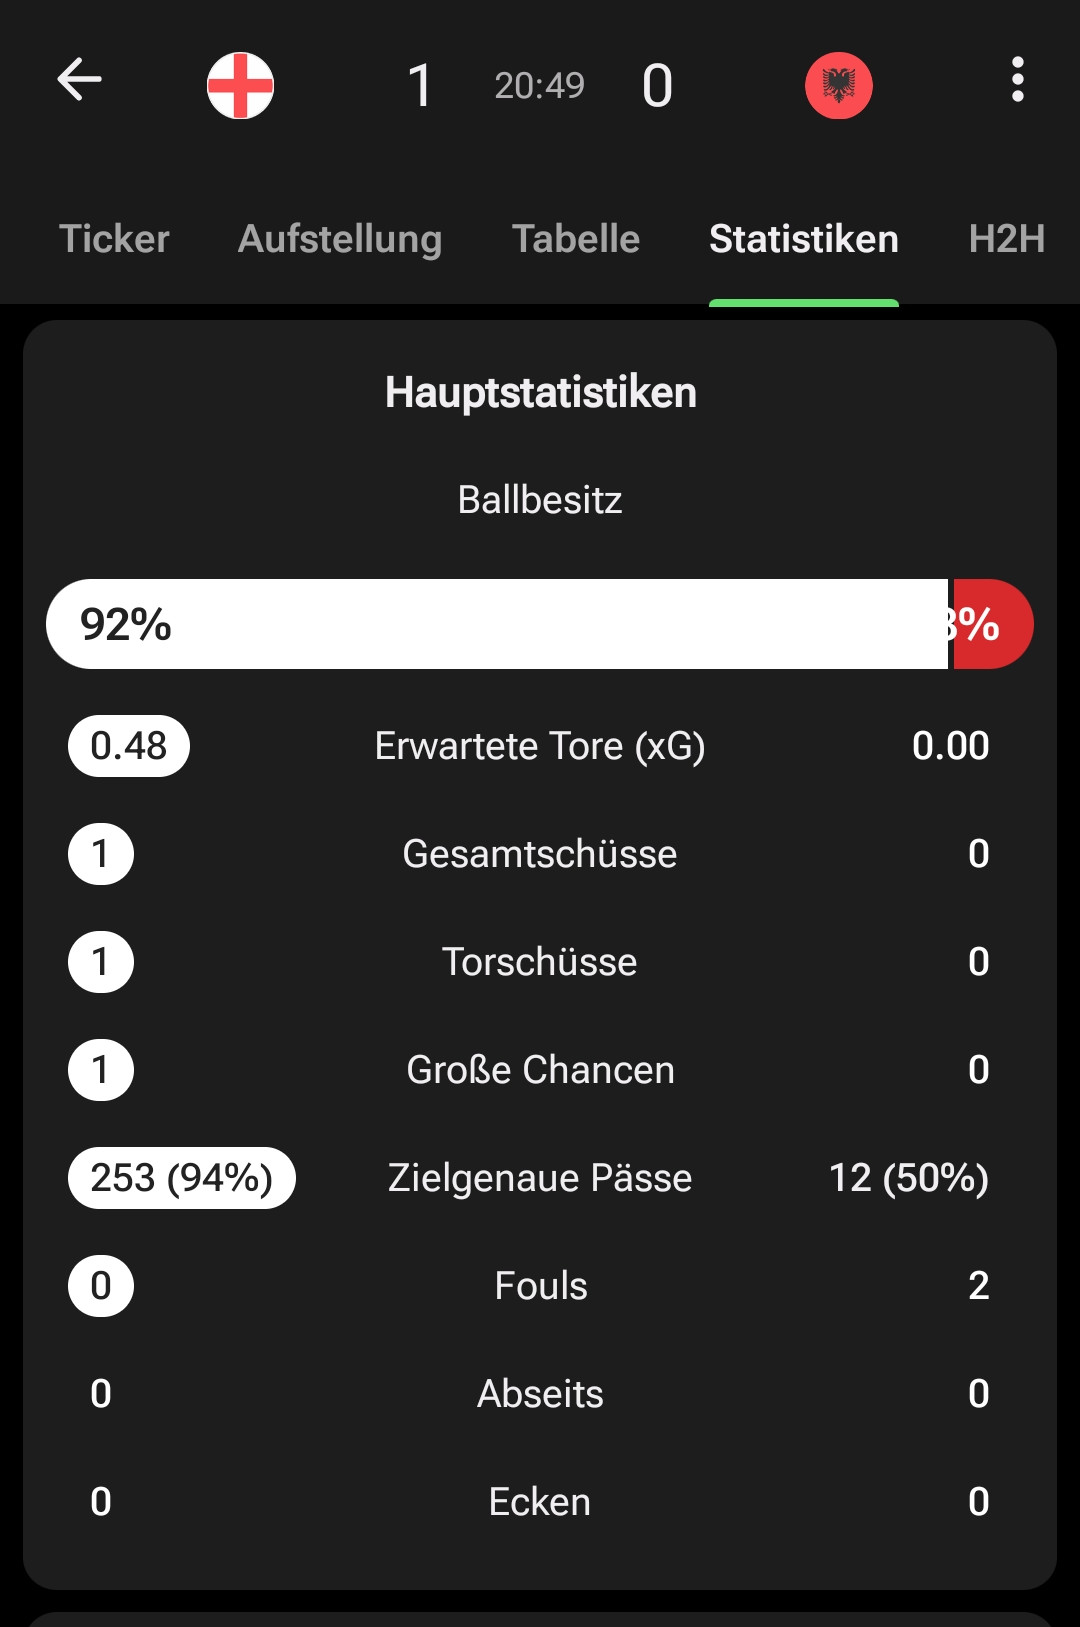Tap the Zielgenaue Pässe stat row
1080x1627 pixels.
pyautogui.click(x=540, y=1178)
